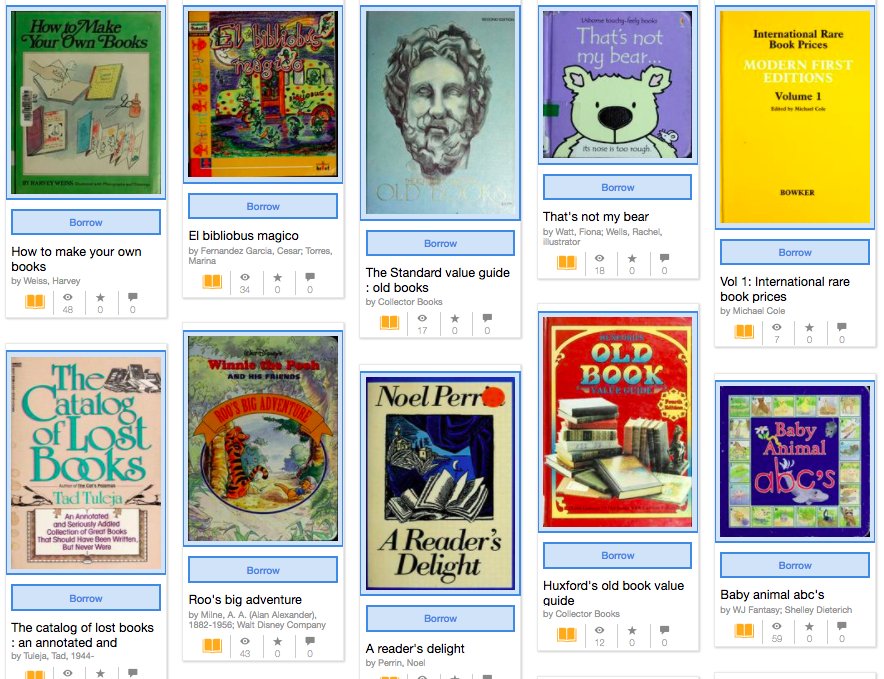The width and height of the screenshot is (884, 679).
Task: Click the book icon under El bibliobus magico
Action: point(212,281)
